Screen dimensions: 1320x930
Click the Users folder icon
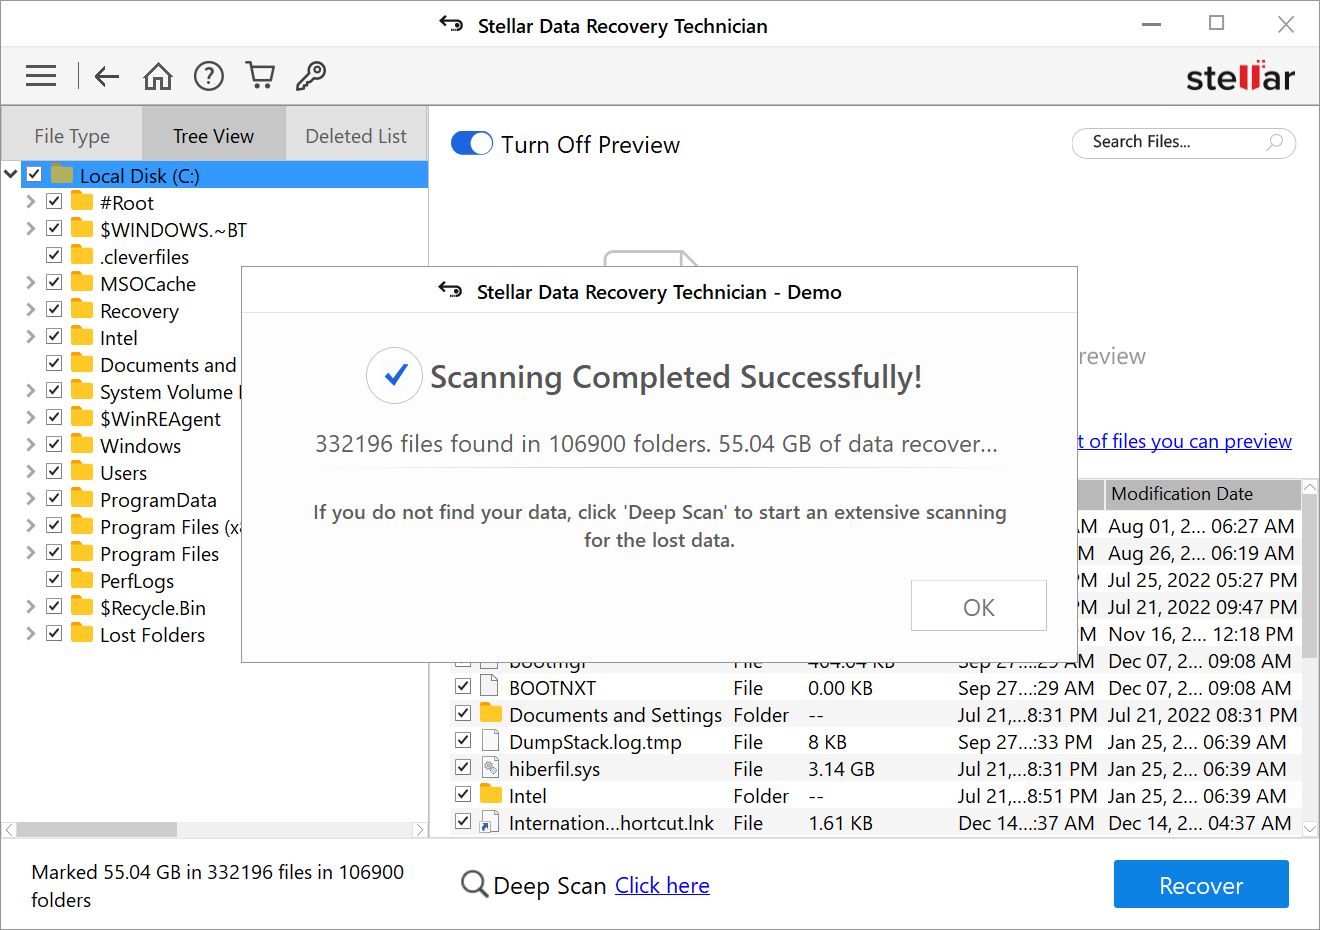tap(82, 472)
